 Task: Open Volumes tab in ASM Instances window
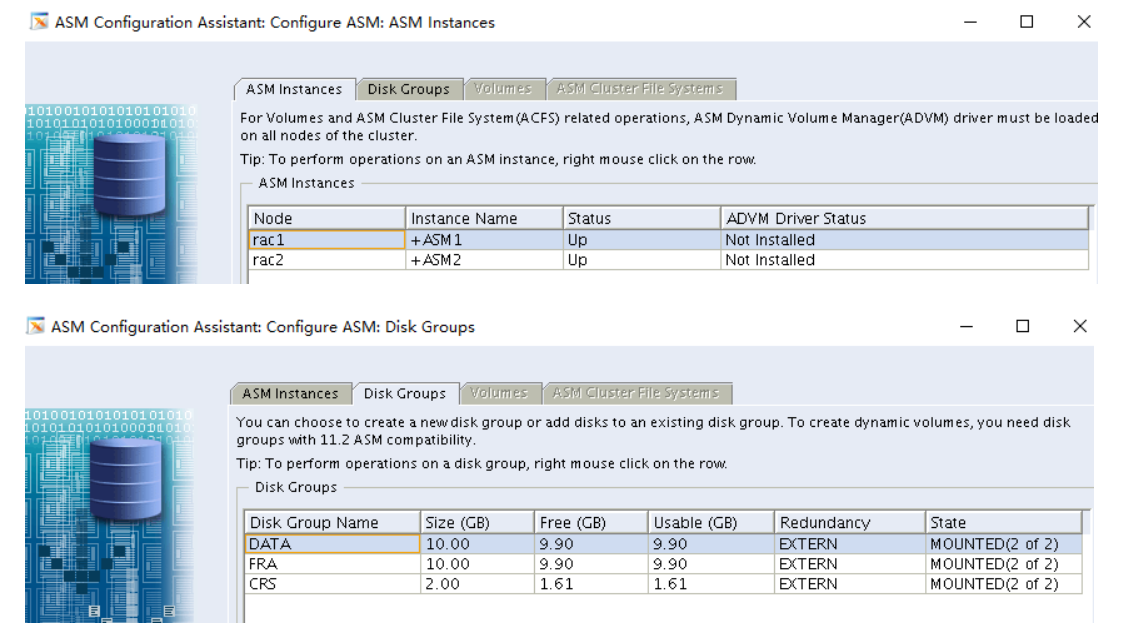(x=503, y=89)
